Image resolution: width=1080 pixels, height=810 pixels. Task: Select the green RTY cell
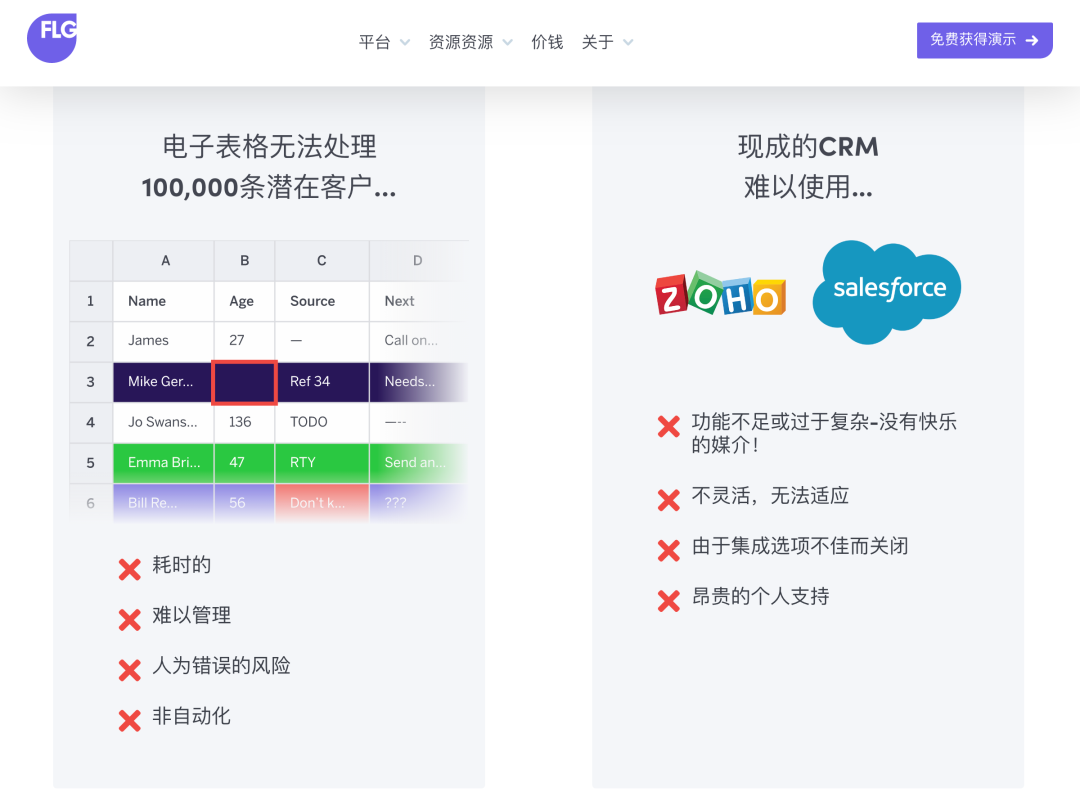click(x=322, y=462)
